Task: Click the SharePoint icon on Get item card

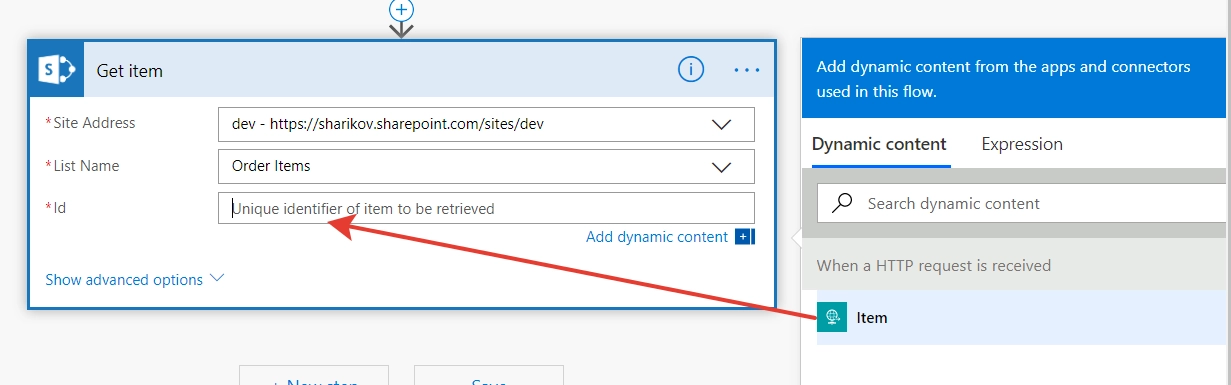Action: coord(57,70)
